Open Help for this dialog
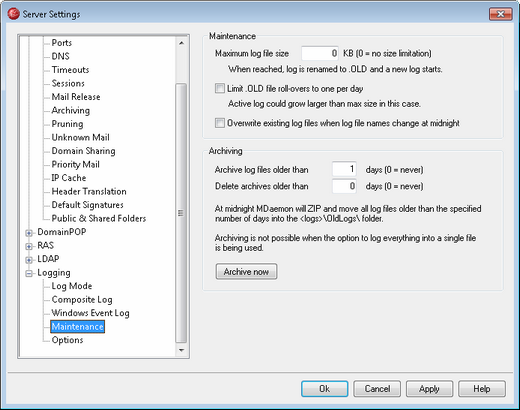Image resolution: width=520 pixels, height=410 pixels. 482,389
